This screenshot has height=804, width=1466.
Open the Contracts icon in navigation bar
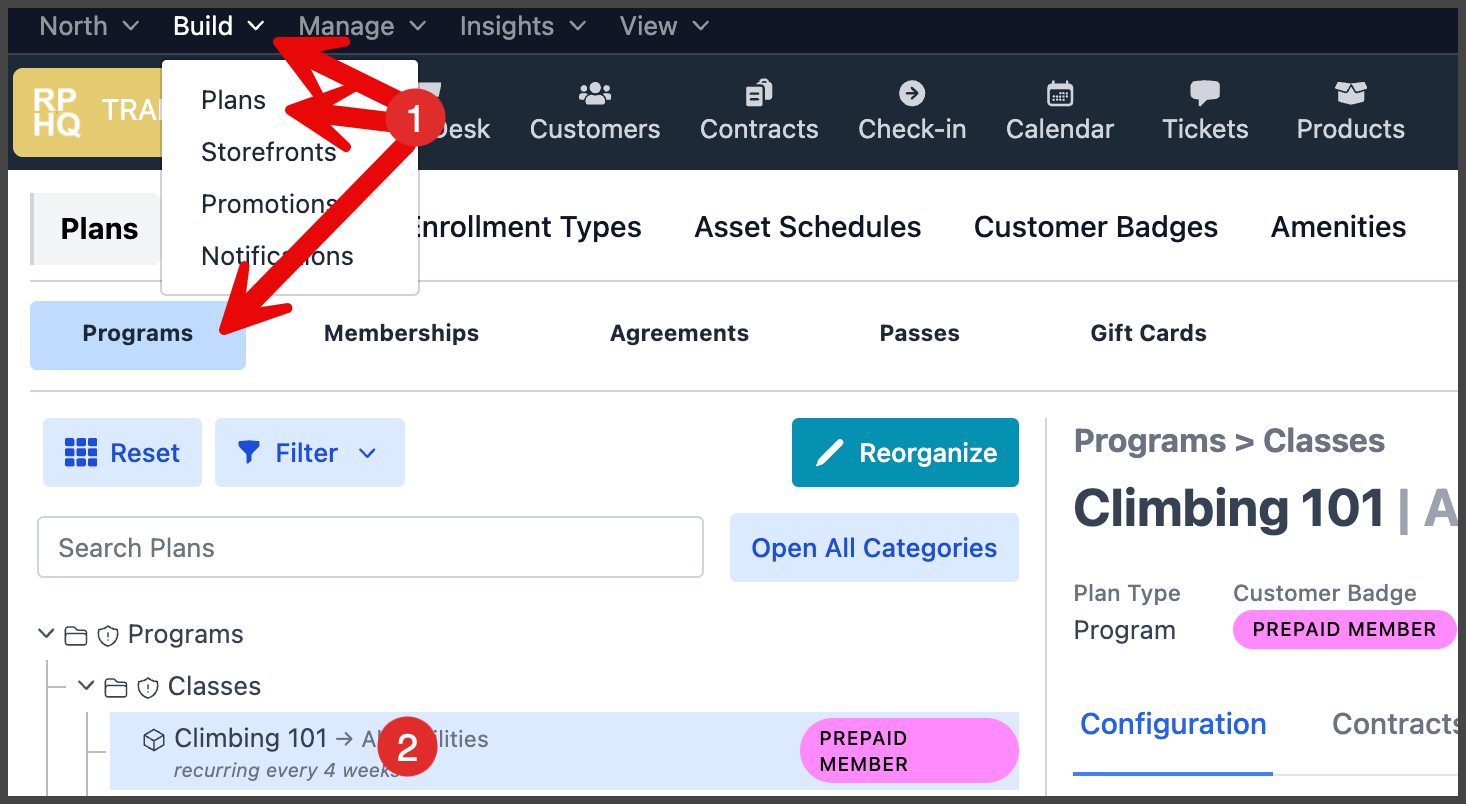(x=759, y=94)
